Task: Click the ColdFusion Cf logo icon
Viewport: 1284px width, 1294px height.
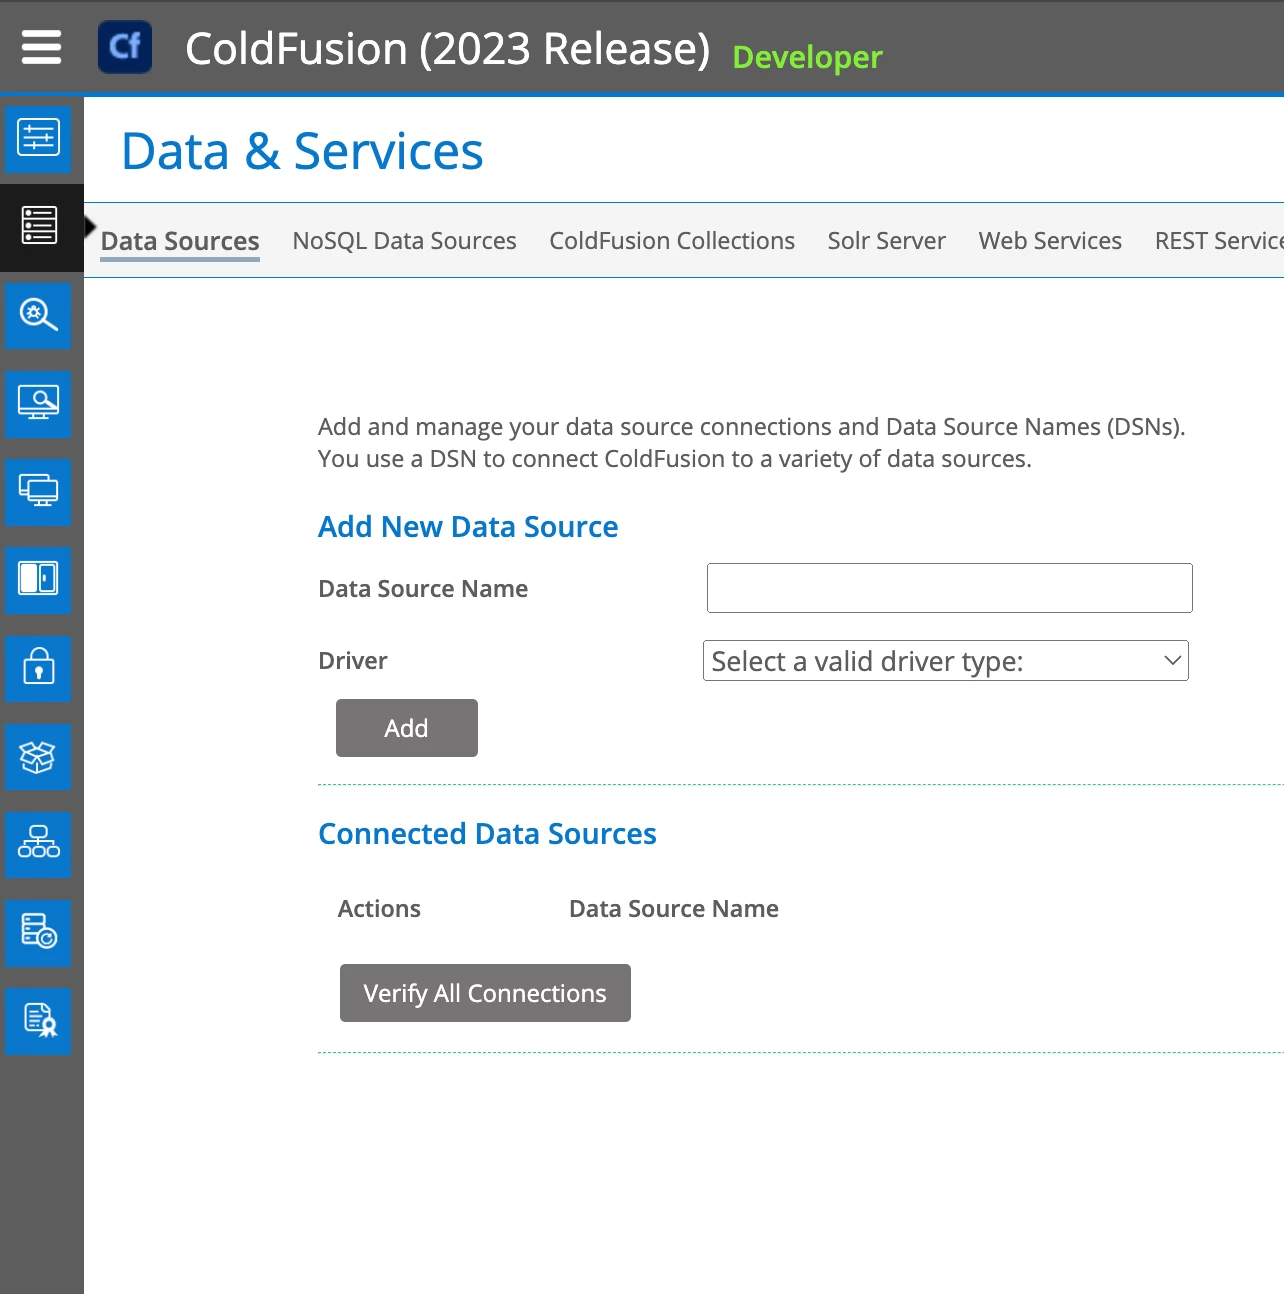Action: 125,47
